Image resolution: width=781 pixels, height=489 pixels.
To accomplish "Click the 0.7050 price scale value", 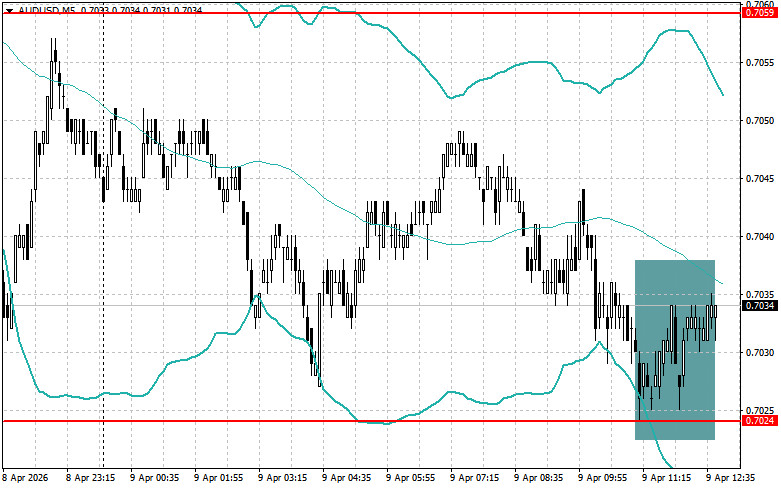I will (x=760, y=121).
